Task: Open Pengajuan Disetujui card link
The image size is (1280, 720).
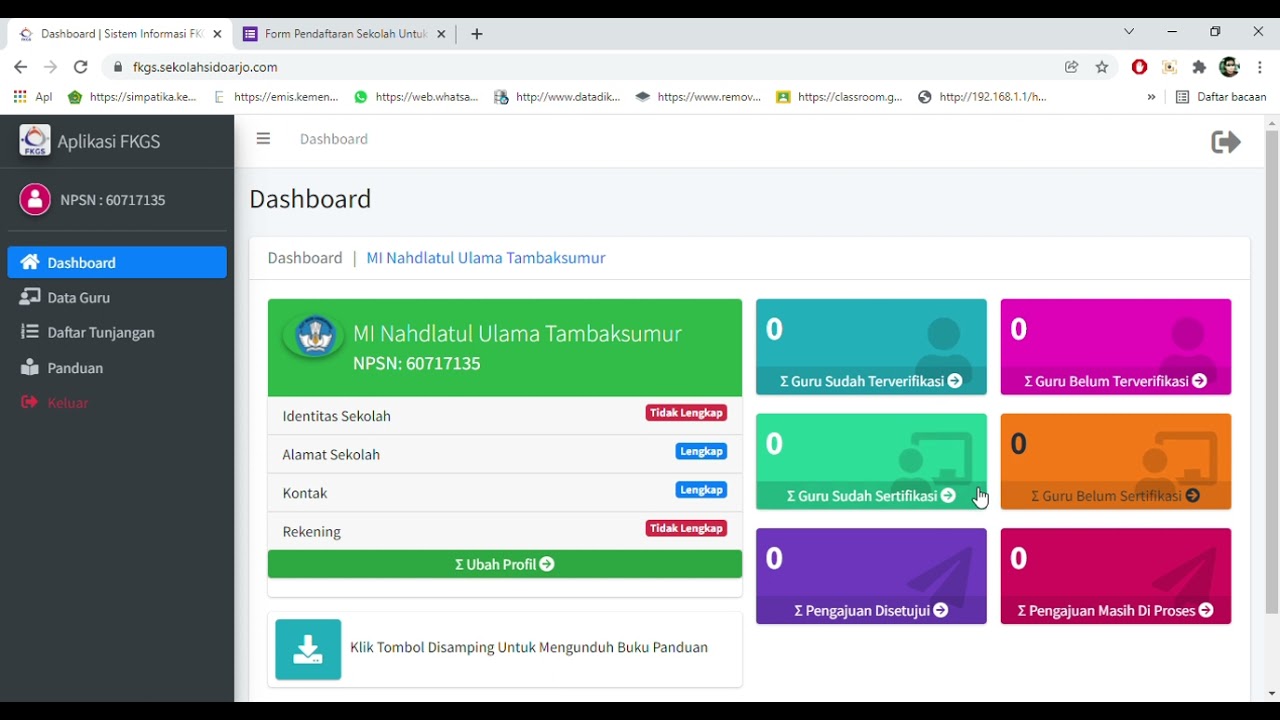Action: pos(871,610)
